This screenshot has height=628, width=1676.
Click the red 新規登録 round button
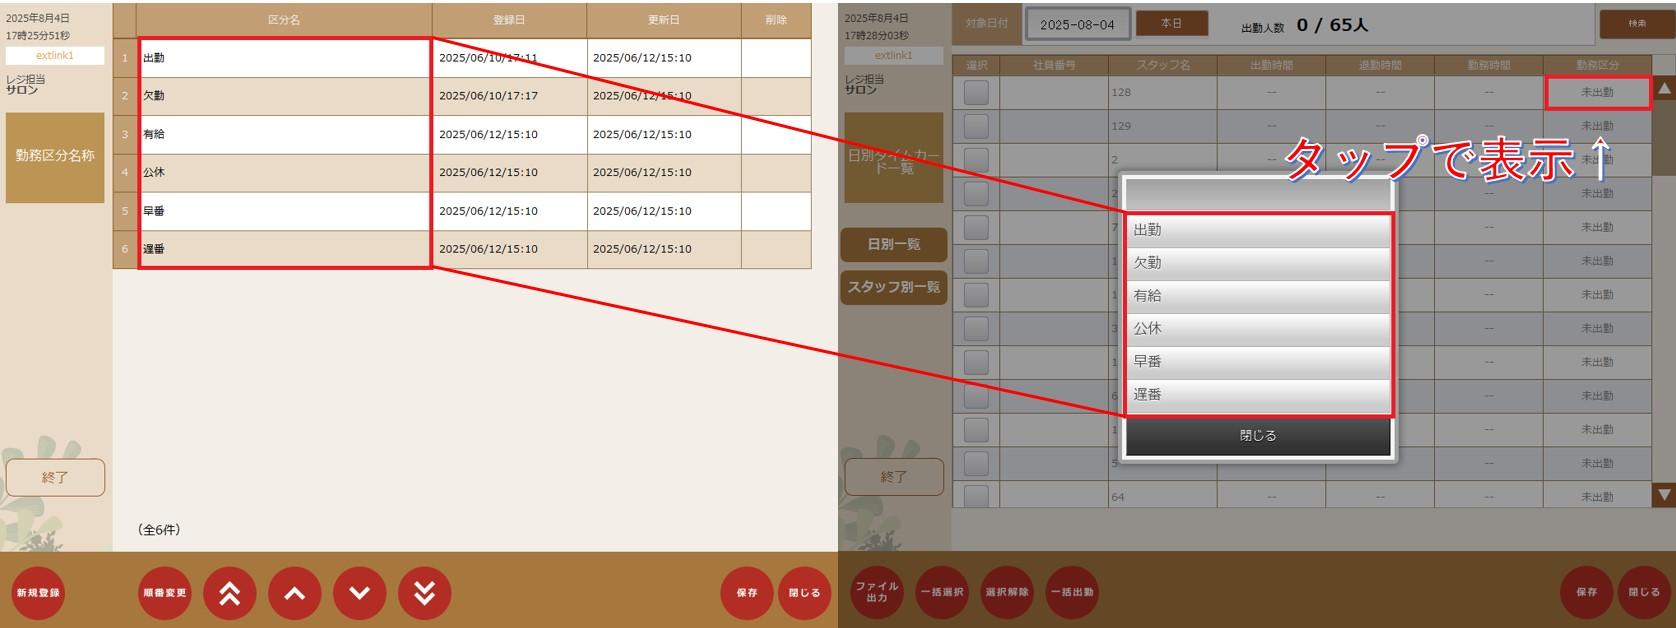point(38,593)
